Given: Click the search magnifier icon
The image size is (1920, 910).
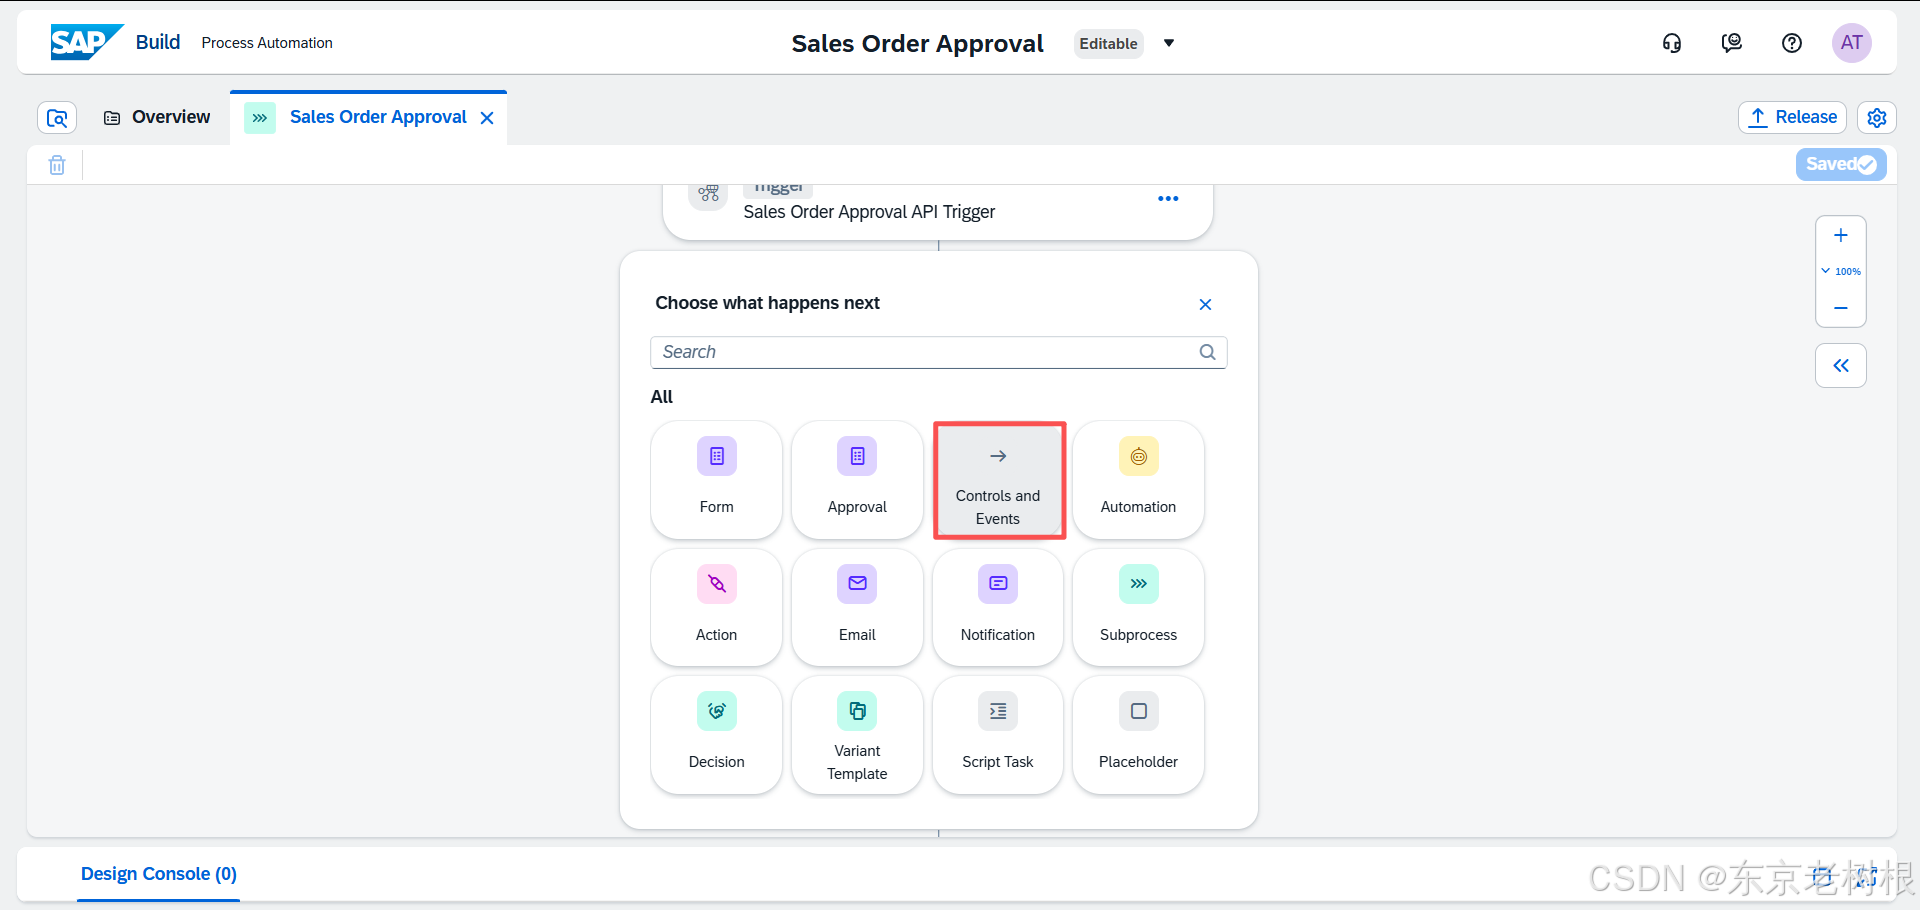Looking at the screenshot, I should point(1207,352).
